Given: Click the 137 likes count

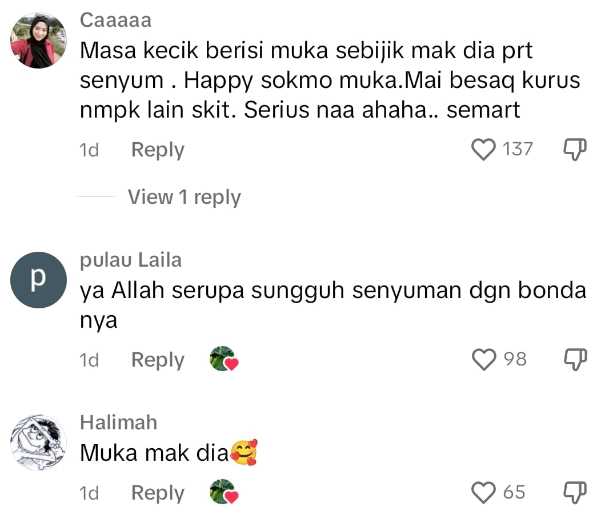Looking at the screenshot, I should tap(517, 150).
